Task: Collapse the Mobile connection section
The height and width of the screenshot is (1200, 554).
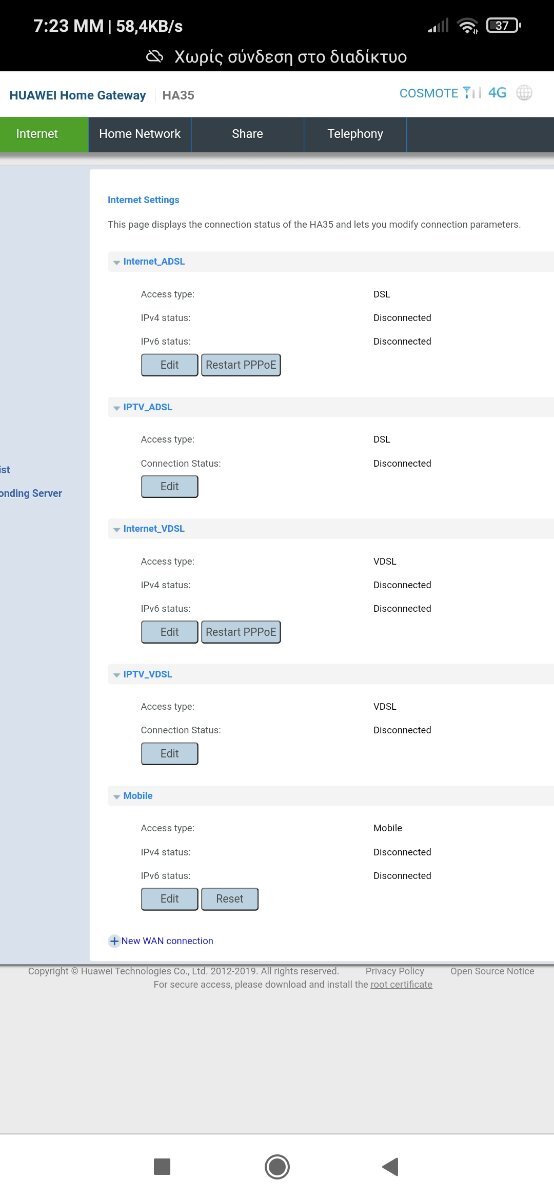Action: (117, 796)
